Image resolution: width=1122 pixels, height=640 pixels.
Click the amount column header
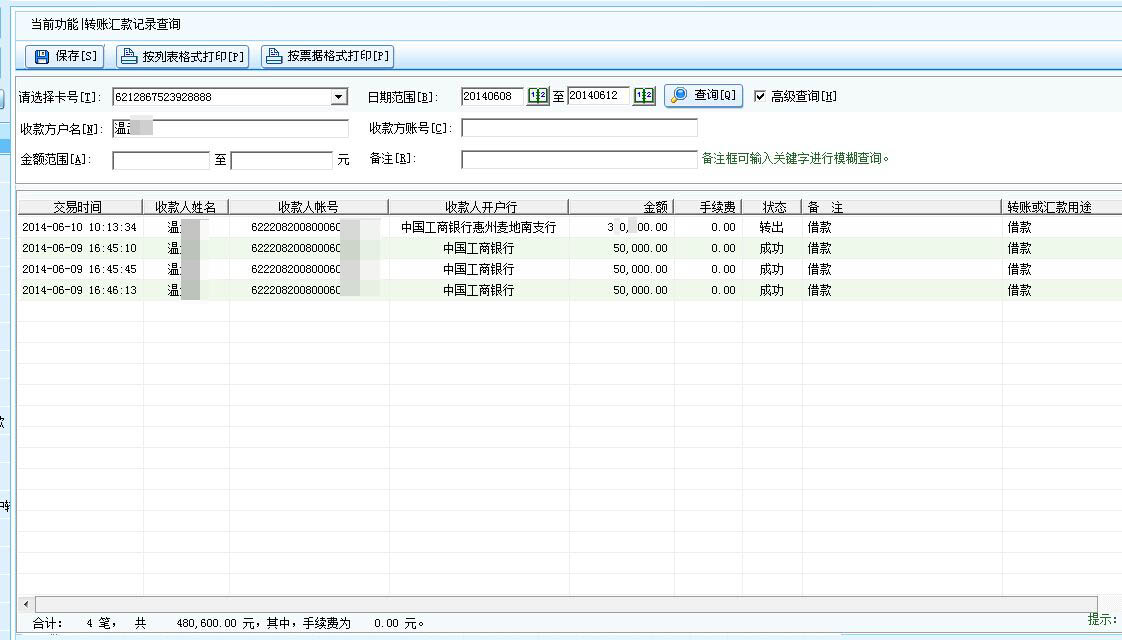click(x=654, y=207)
